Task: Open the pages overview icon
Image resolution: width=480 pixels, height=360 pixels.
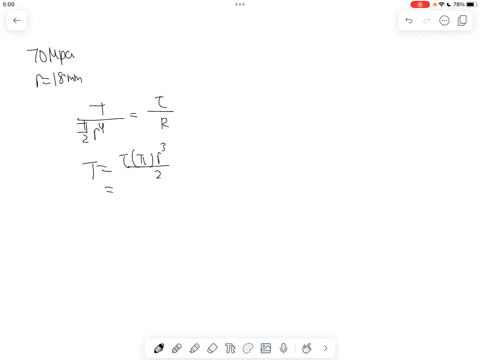Action: pyautogui.click(x=462, y=21)
